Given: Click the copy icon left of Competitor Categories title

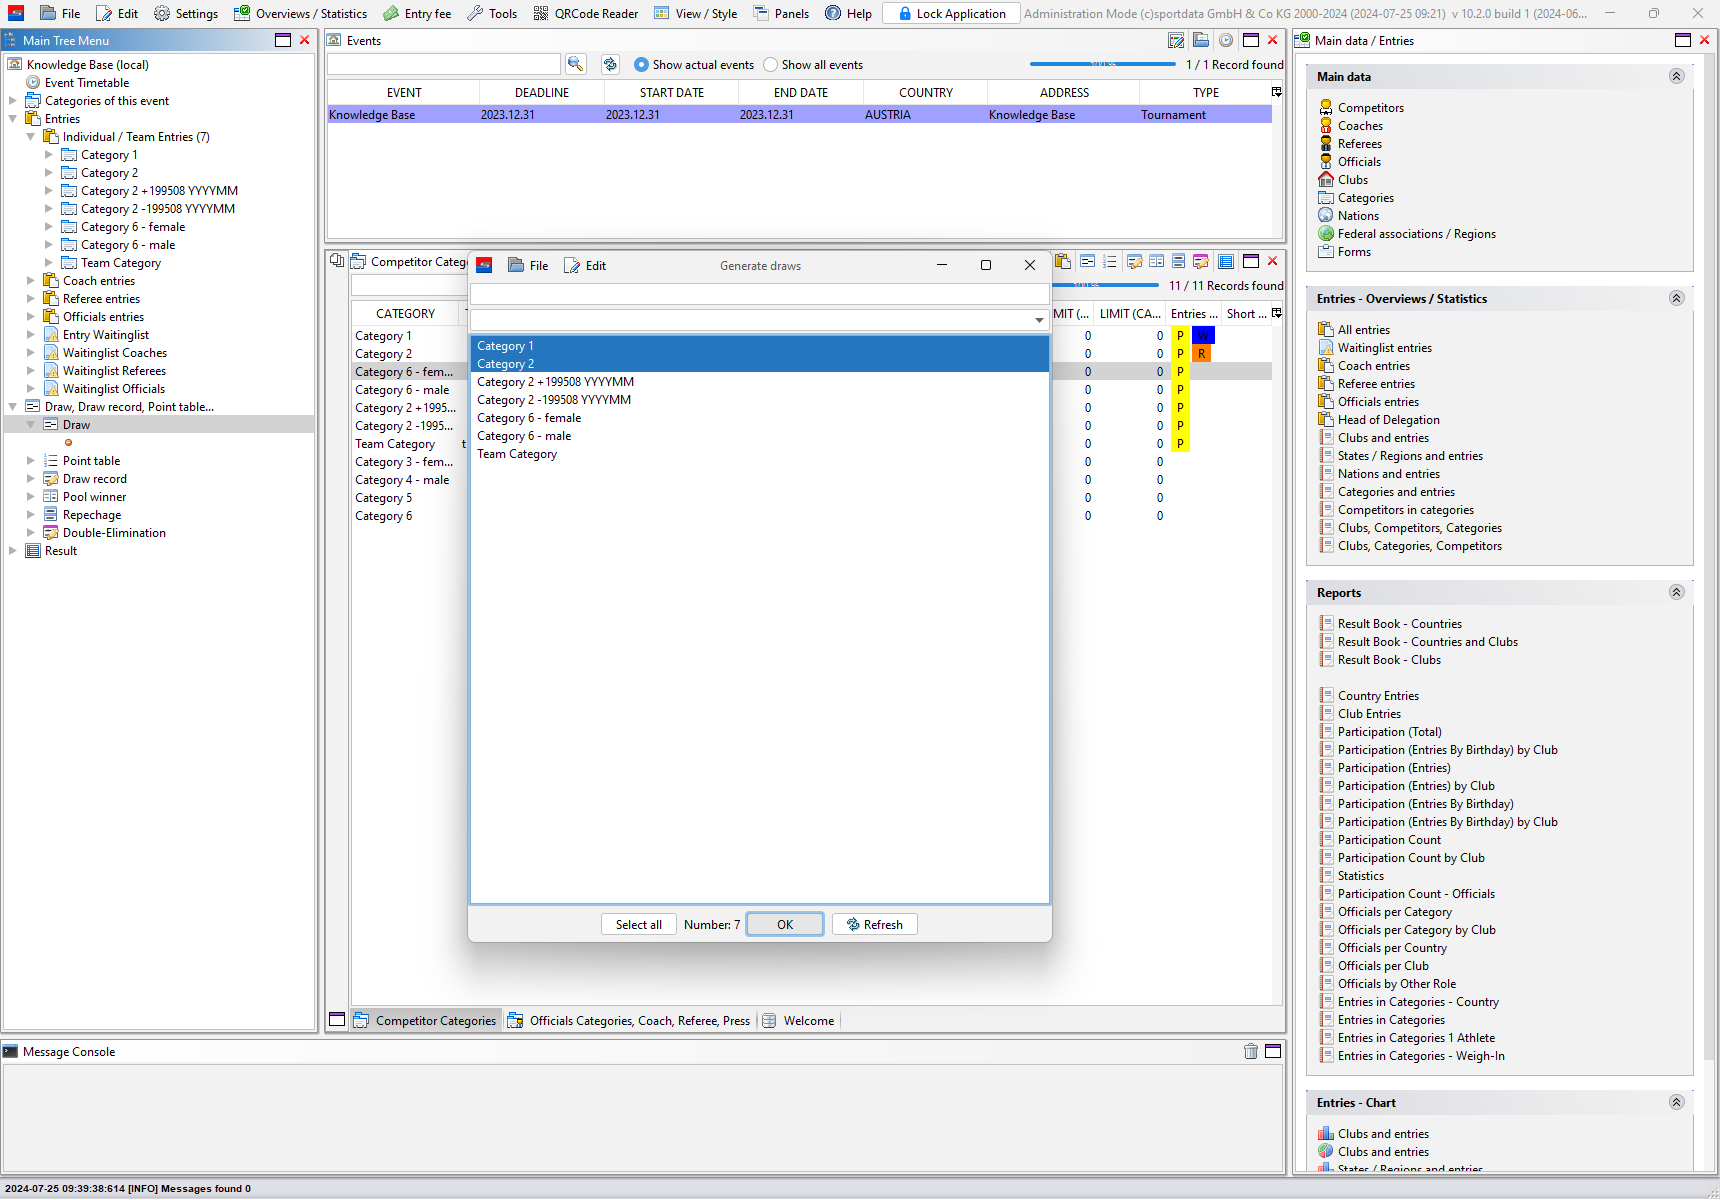Looking at the screenshot, I should click(337, 260).
